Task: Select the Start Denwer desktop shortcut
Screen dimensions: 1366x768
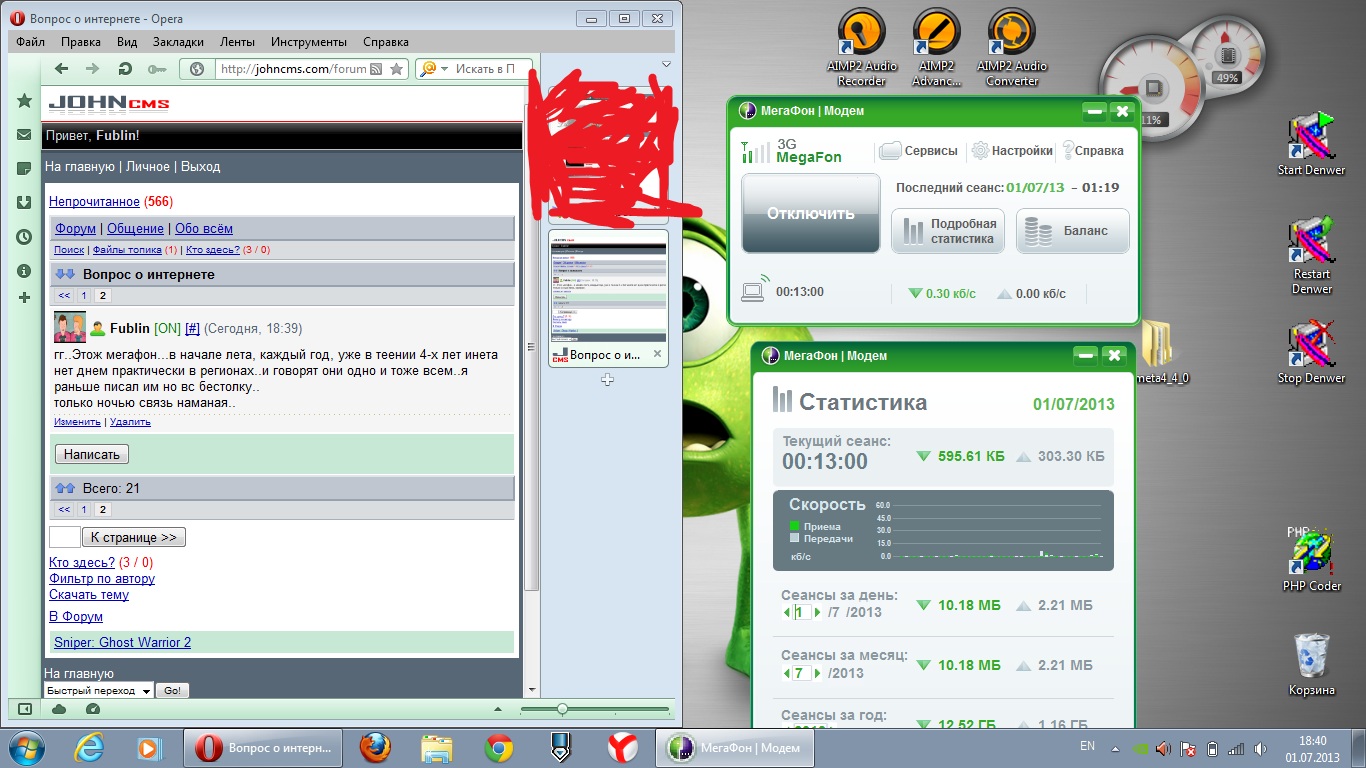Action: (1311, 143)
